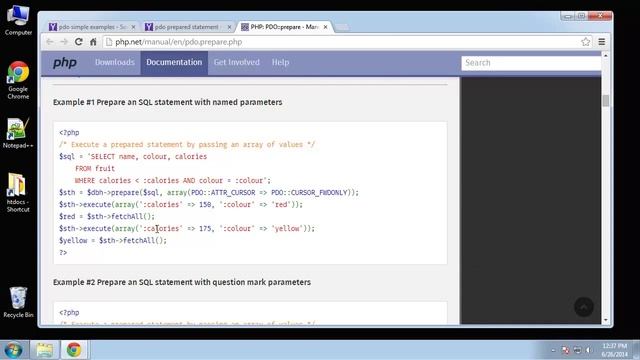
Task: Click the vertical scrollbar thumb
Action: tap(606, 100)
